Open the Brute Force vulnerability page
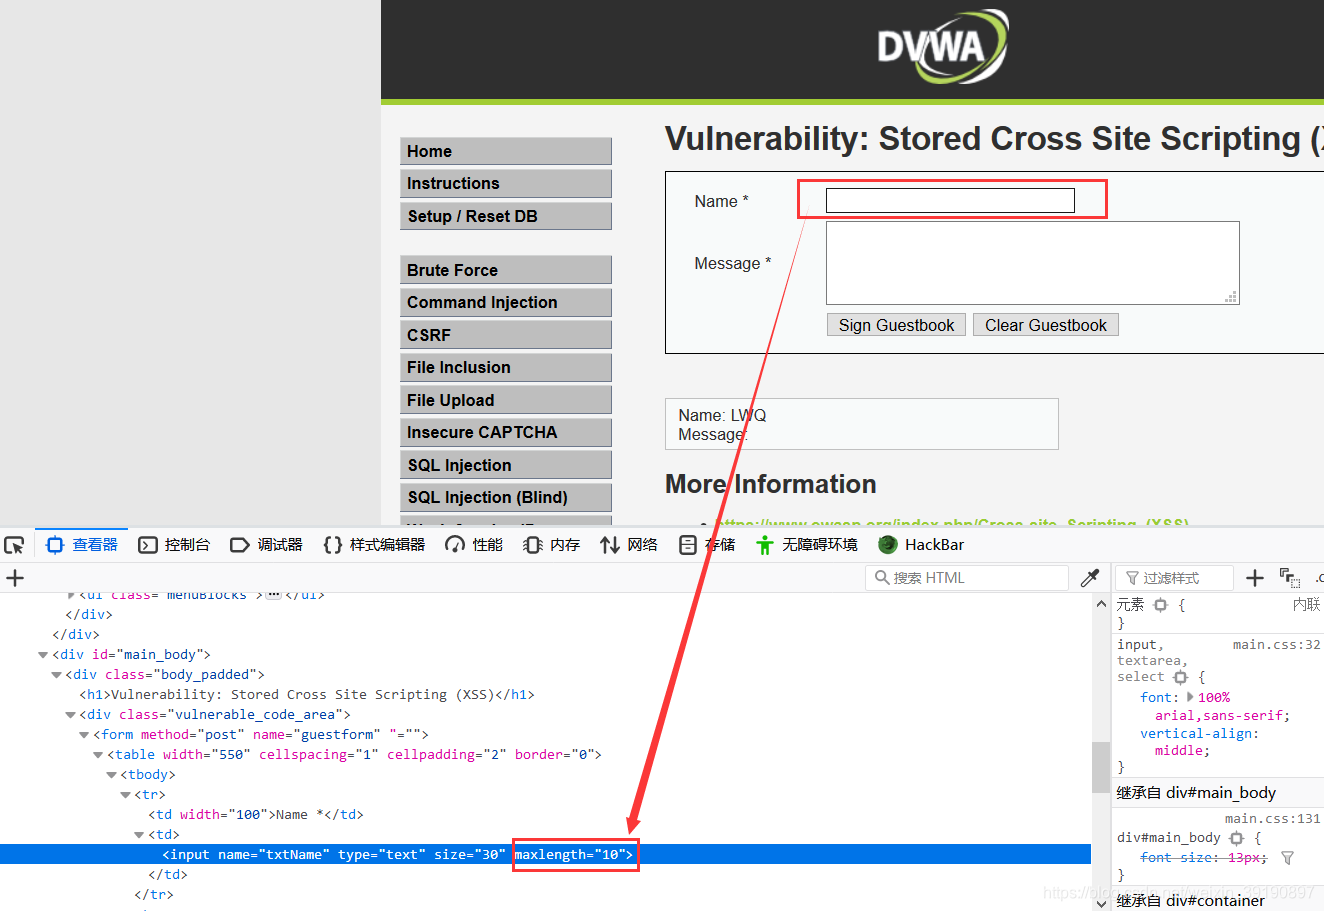Image resolution: width=1324 pixels, height=911 pixels. [x=505, y=270]
